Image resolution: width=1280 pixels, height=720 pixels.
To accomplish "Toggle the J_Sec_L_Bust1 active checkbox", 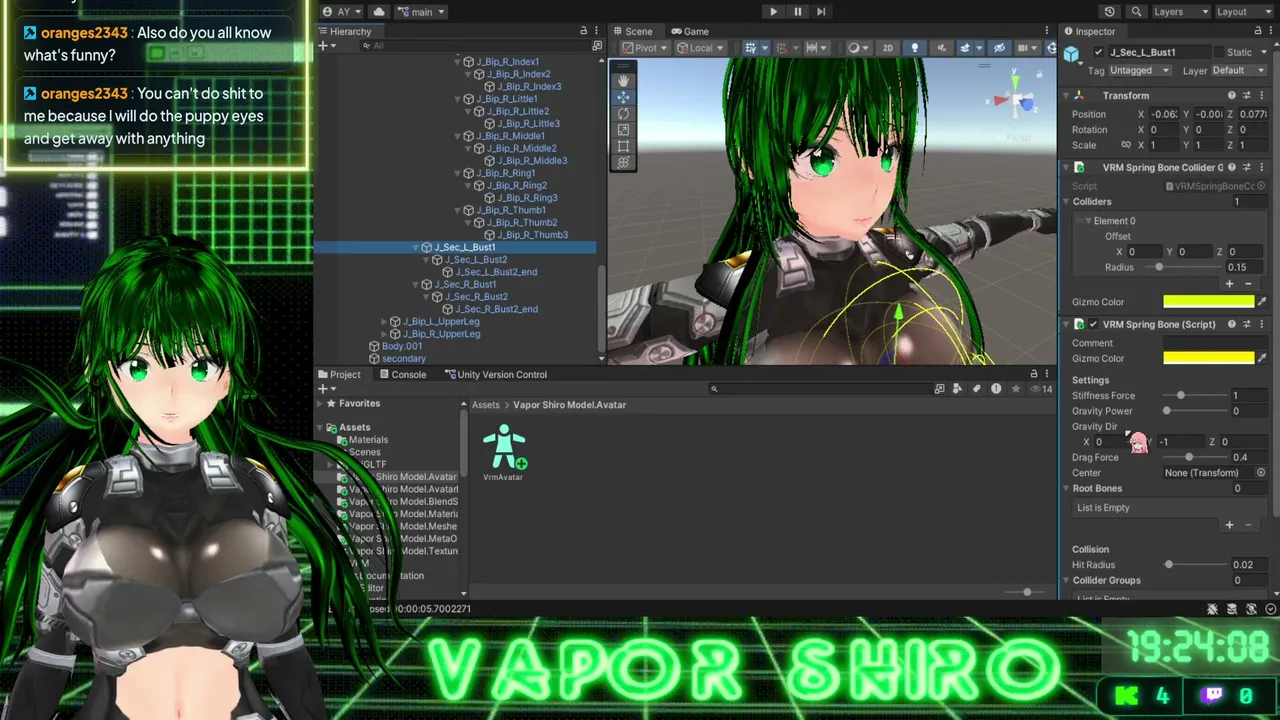I will [x=1099, y=52].
